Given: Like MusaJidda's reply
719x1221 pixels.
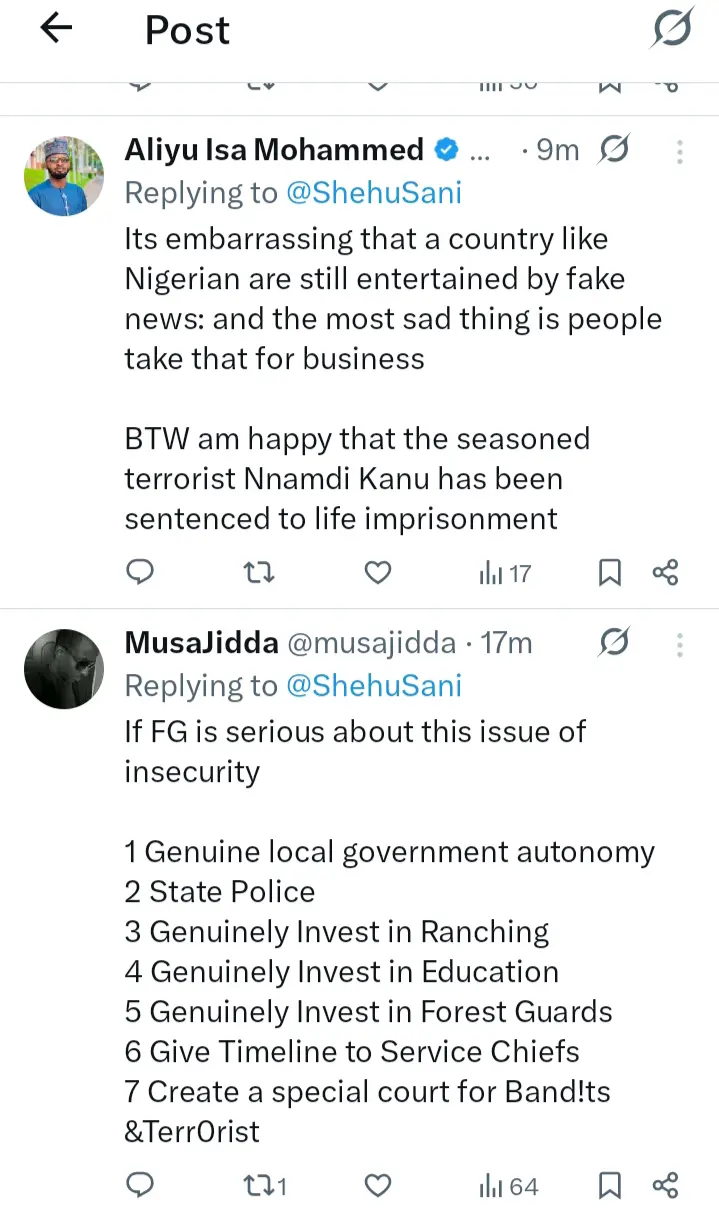Looking at the screenshot, I should tap(376, 1186).
